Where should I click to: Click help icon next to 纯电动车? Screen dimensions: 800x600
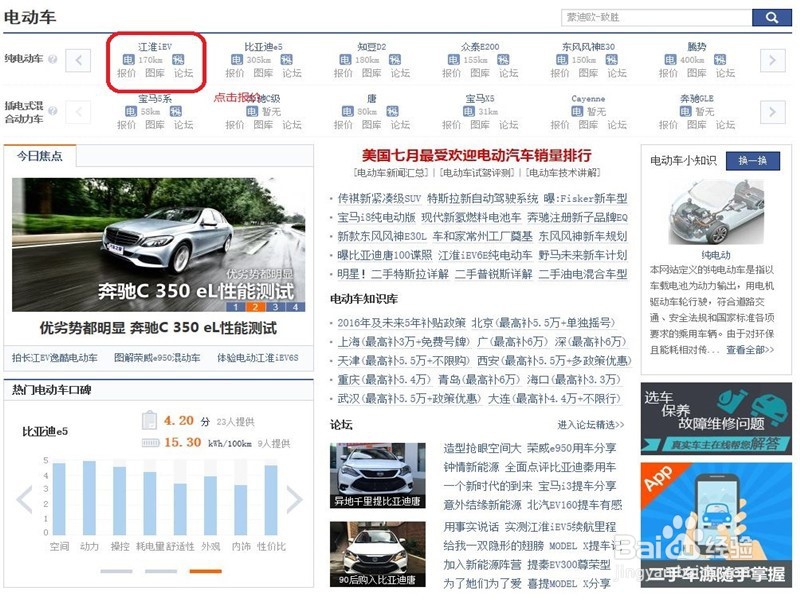tap(52, 59)
